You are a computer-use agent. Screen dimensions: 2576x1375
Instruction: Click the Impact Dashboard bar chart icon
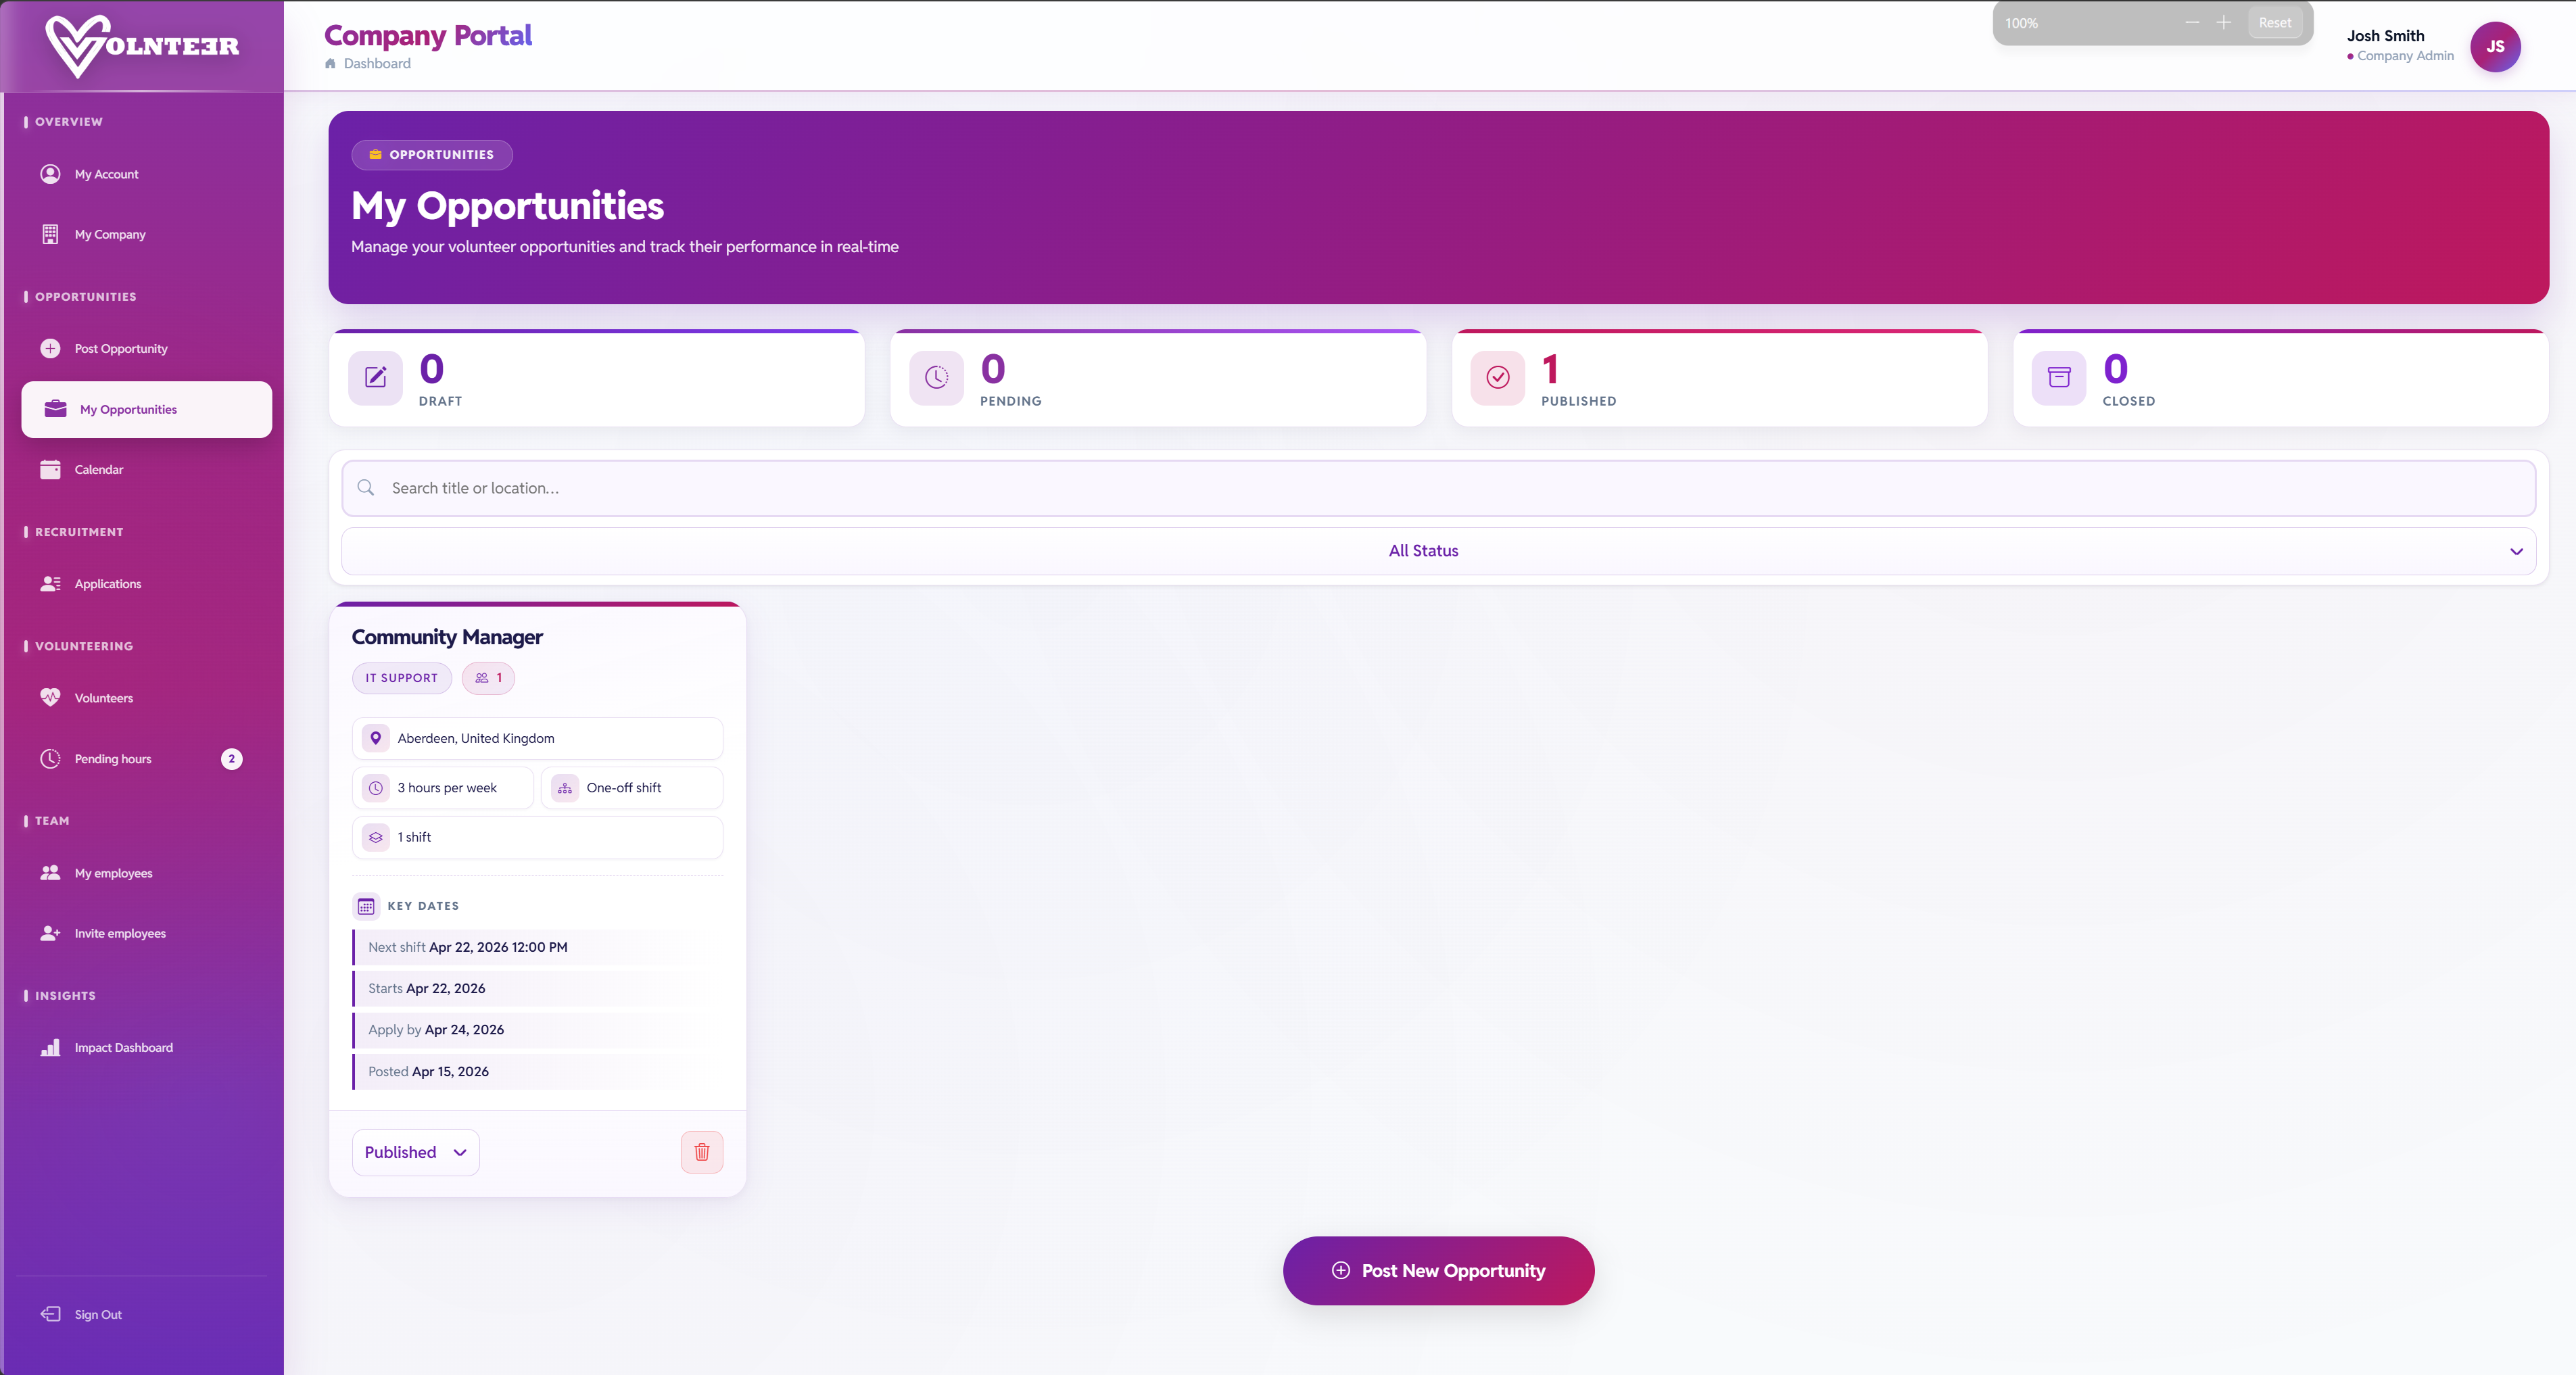tap(50, 1048)
